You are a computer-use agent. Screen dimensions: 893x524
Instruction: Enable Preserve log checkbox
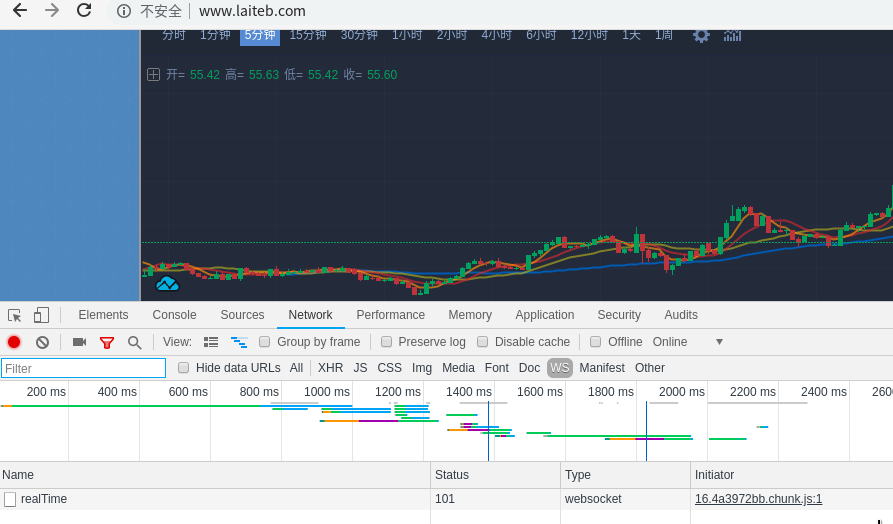click(387, 342)
